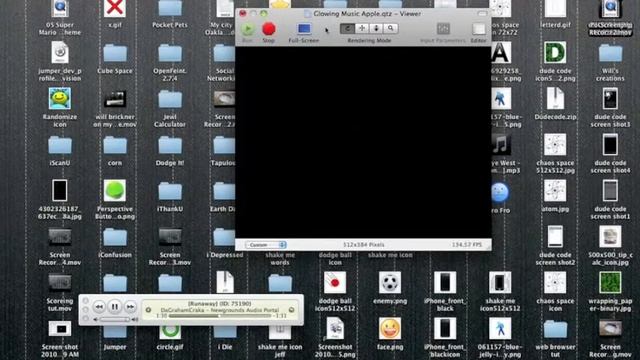Image resolution: width=640 pixels, height=360 pixels.
Task: Select the iThankU folder
Action: point(170,191)
